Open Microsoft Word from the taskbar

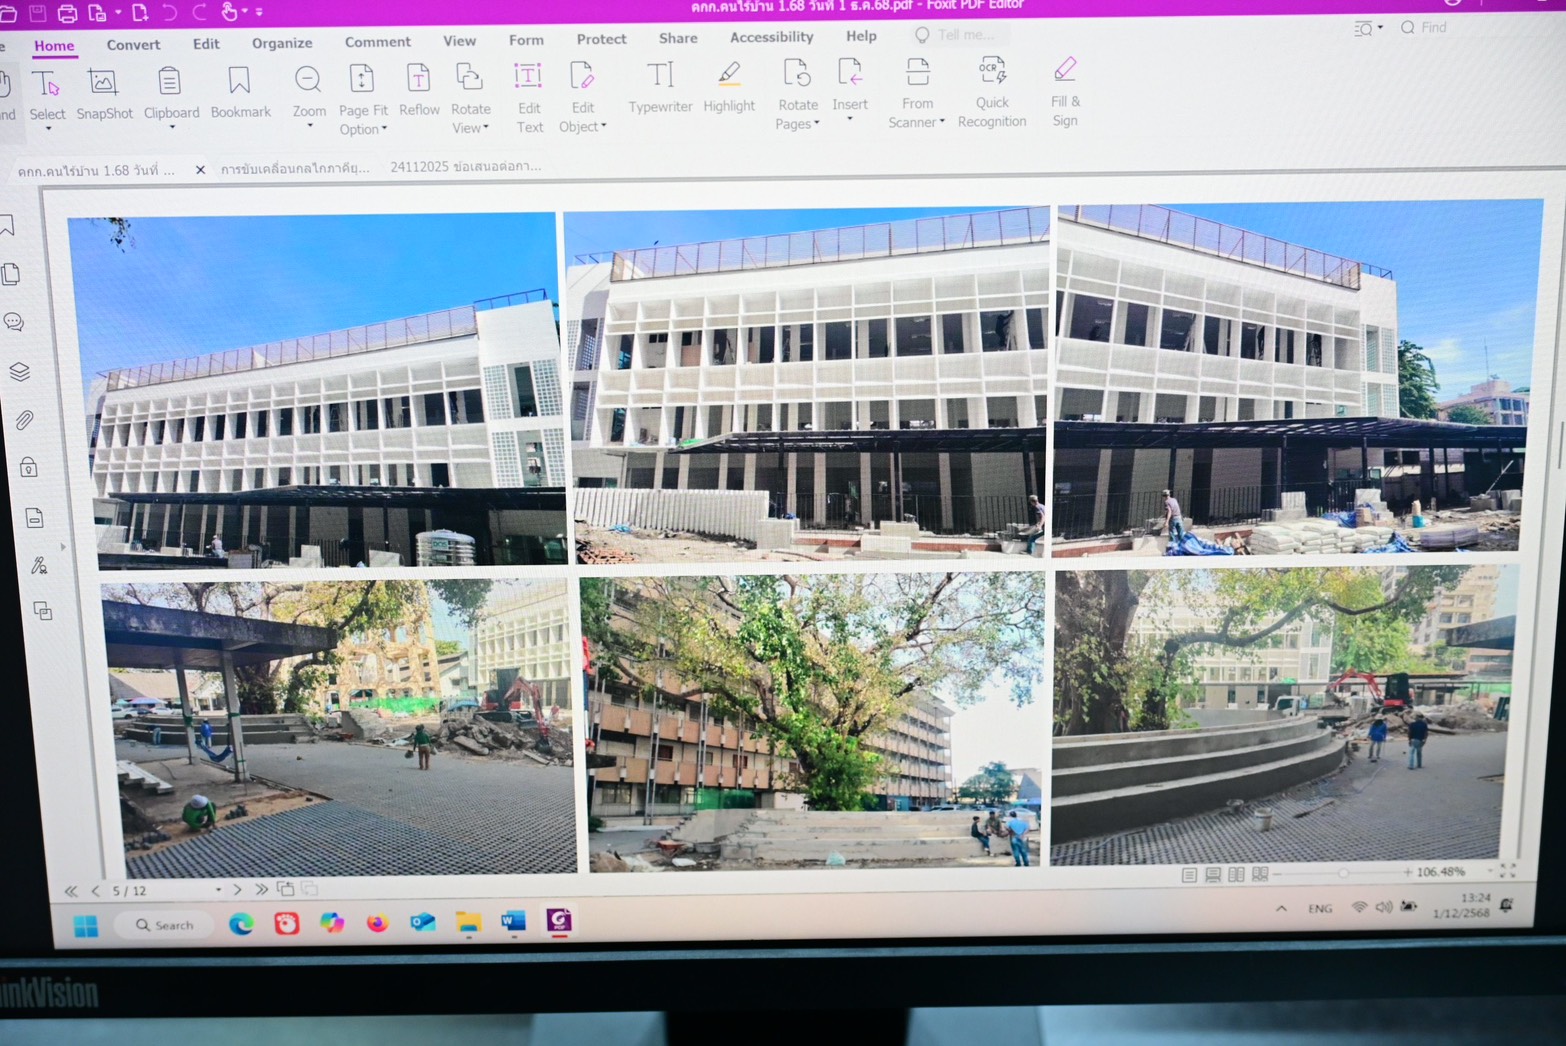coord(513,921)
